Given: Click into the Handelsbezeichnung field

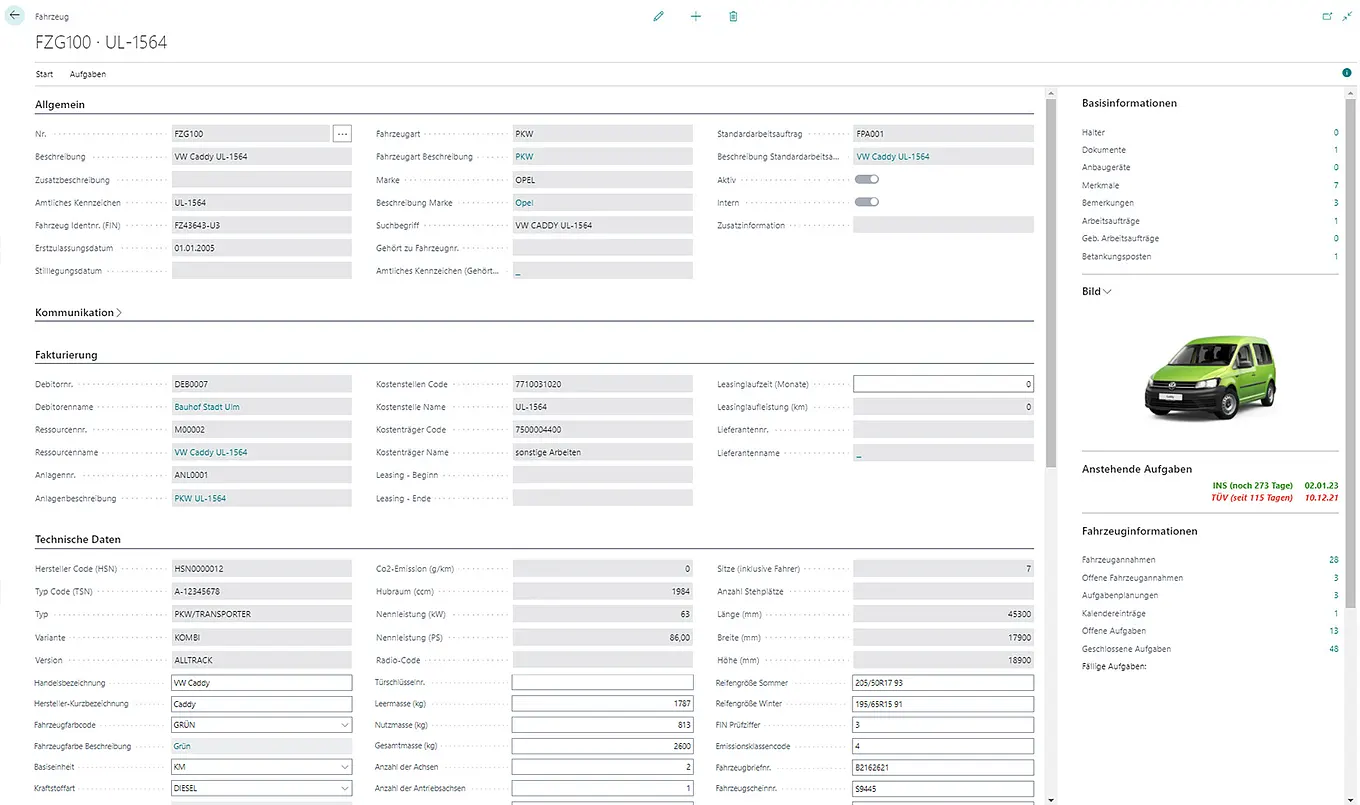Looking at the screenshot, I should click(x=261, y=683).
